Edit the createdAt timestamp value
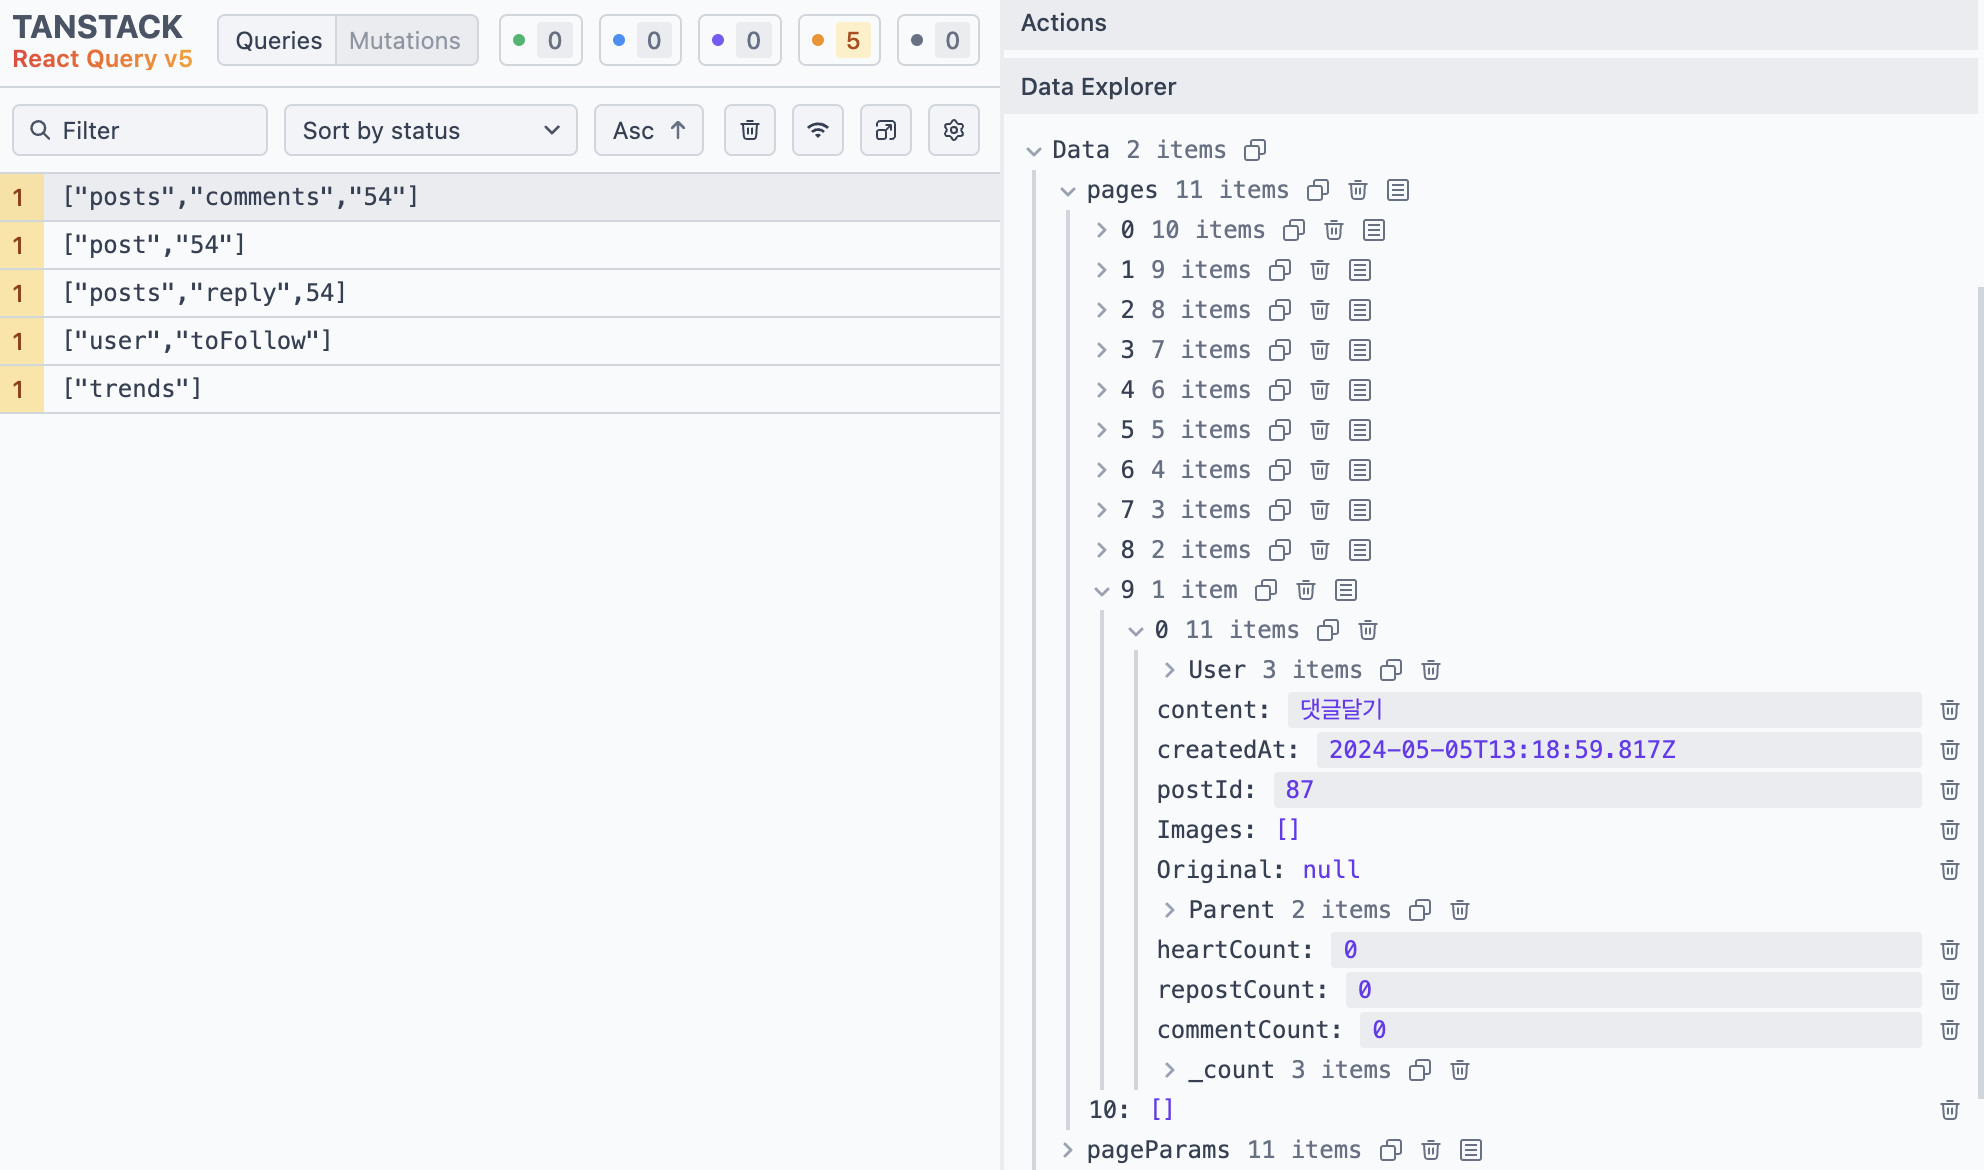Screen dimensions: 1984x1170 tap(1619, 750)
